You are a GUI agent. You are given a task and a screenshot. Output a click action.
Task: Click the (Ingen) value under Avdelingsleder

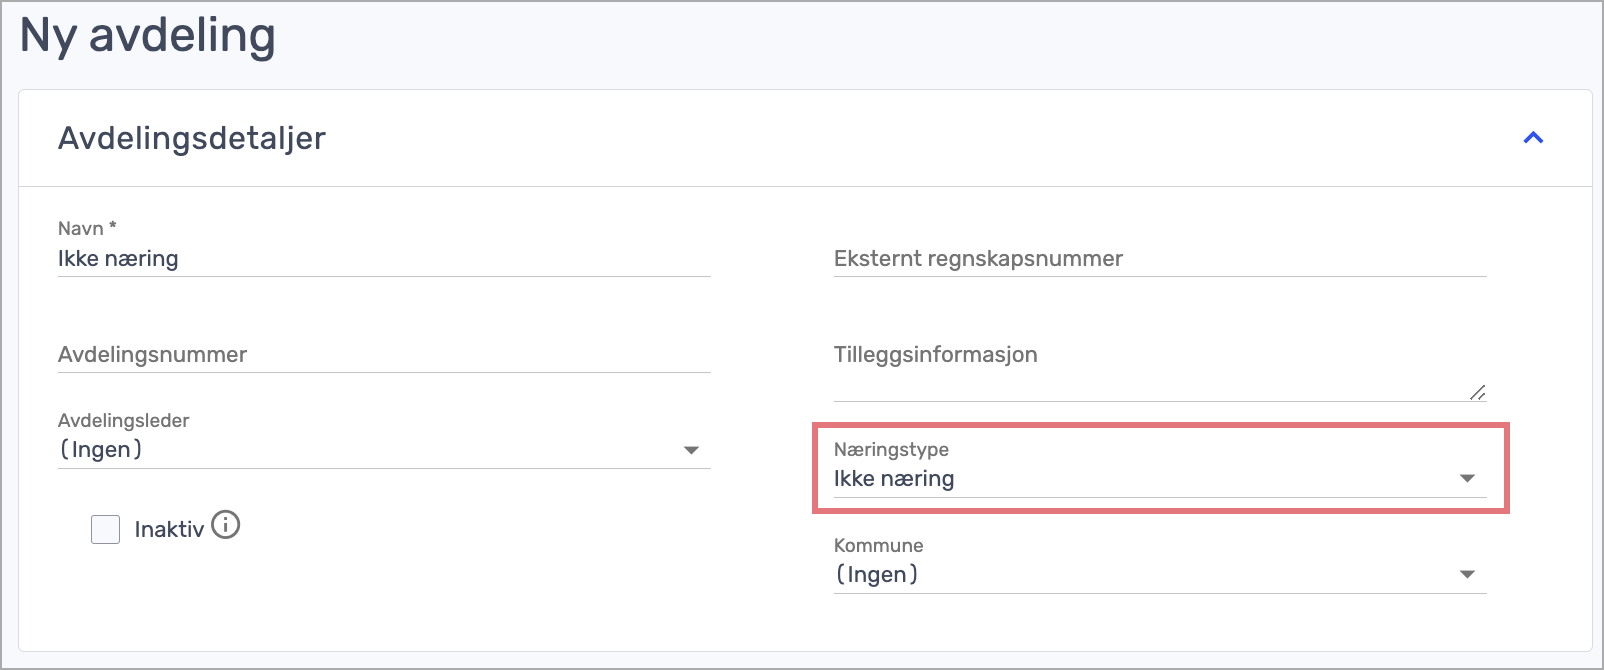(101, 450)
